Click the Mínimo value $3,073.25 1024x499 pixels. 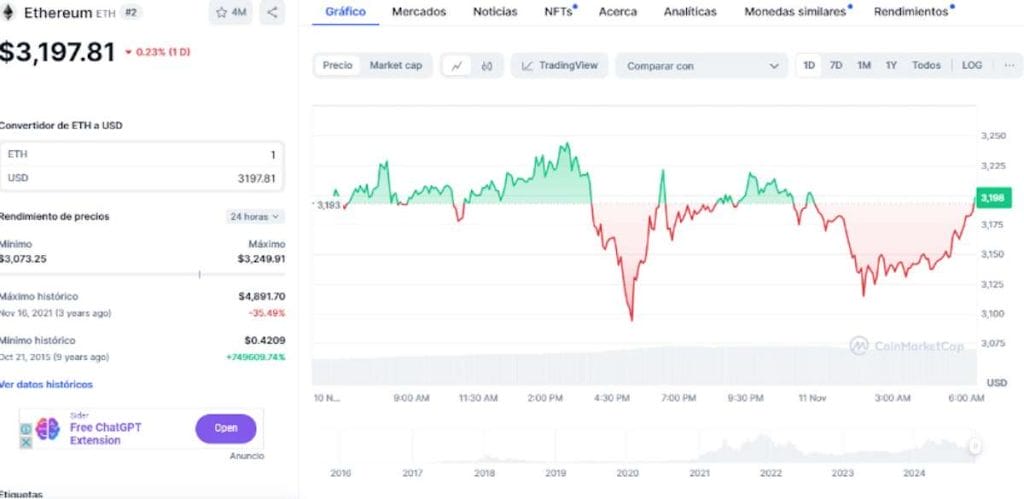[x=23, y=259]
